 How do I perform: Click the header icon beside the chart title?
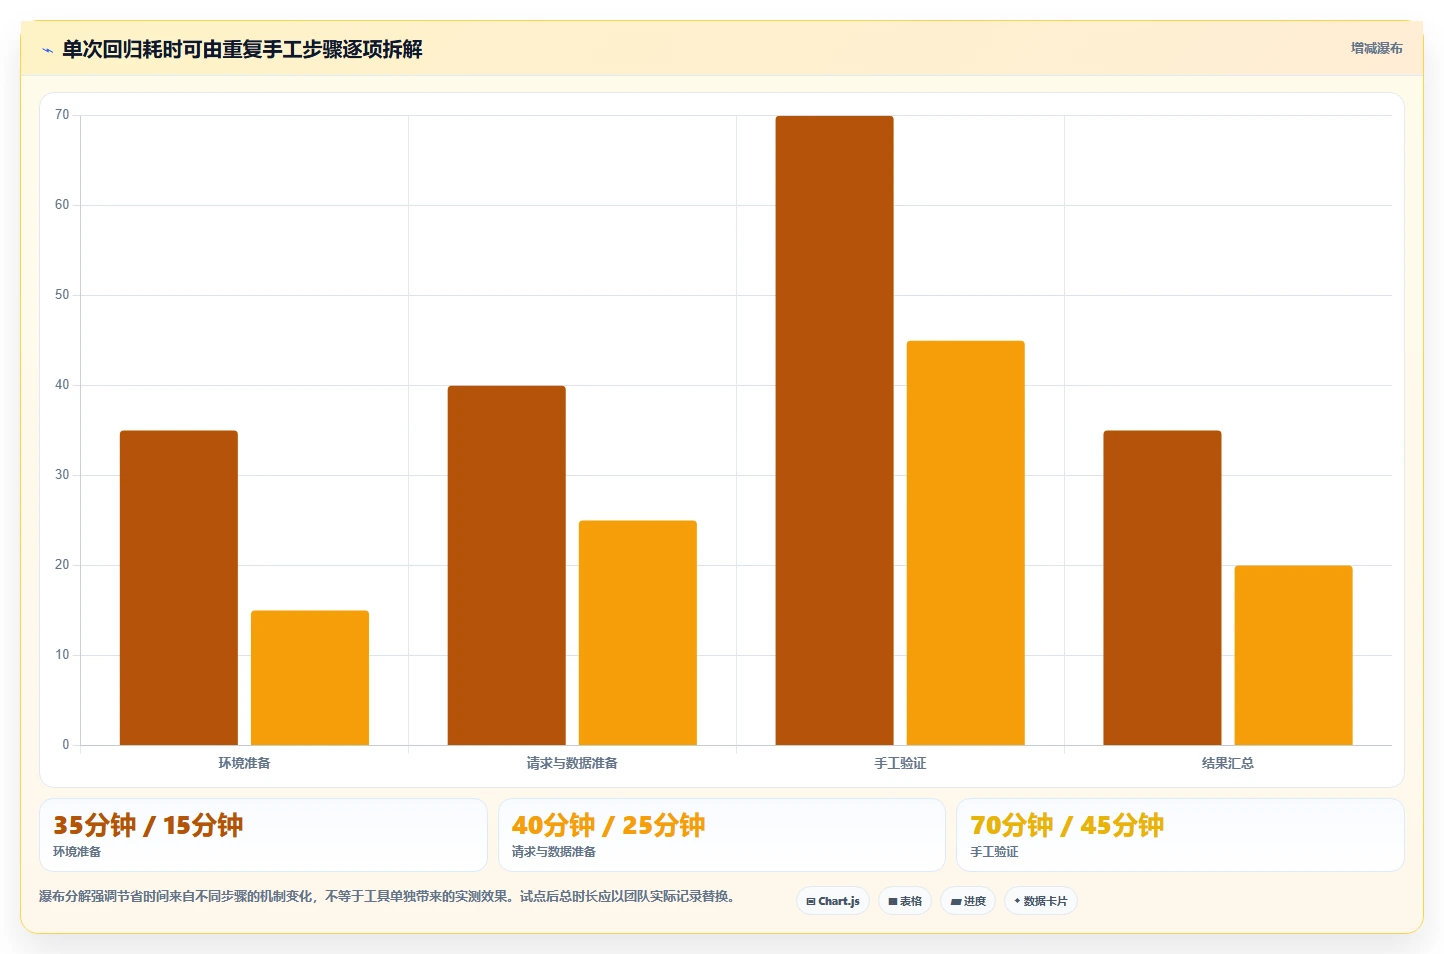47,50
